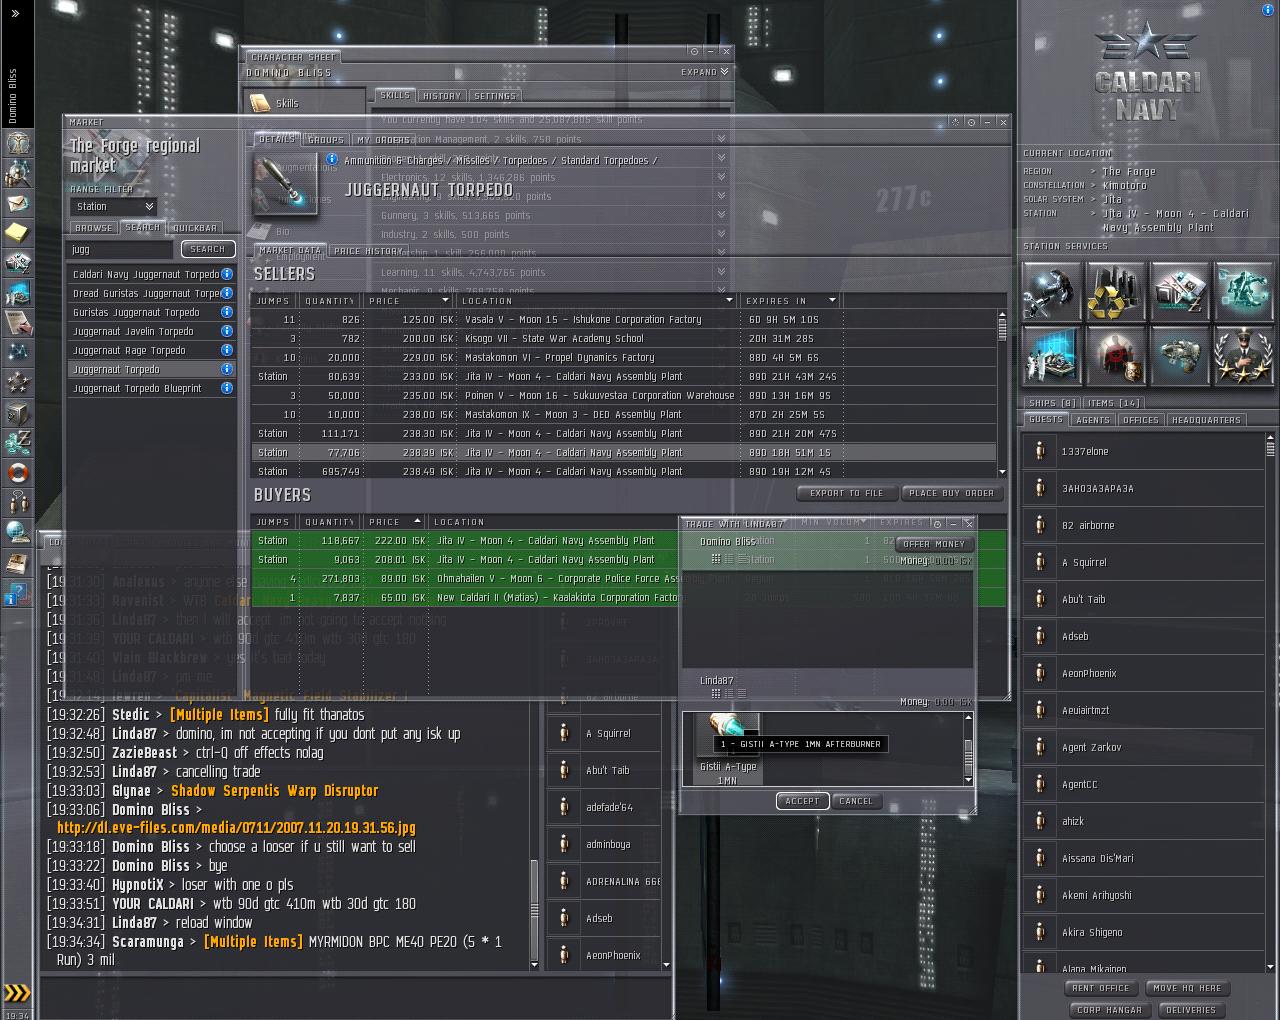The image size is (1280, 1020).
Task: Click the yellow double-arrow icon at sidebar bottom
Action: pos(17,993)
